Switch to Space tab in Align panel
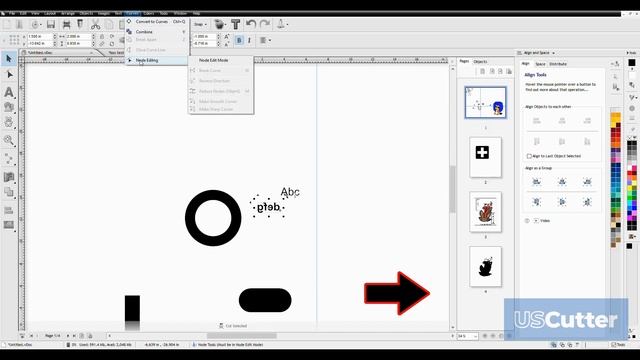Image resolution: width=640 pixels, height=360 pixels. point(540,64)
